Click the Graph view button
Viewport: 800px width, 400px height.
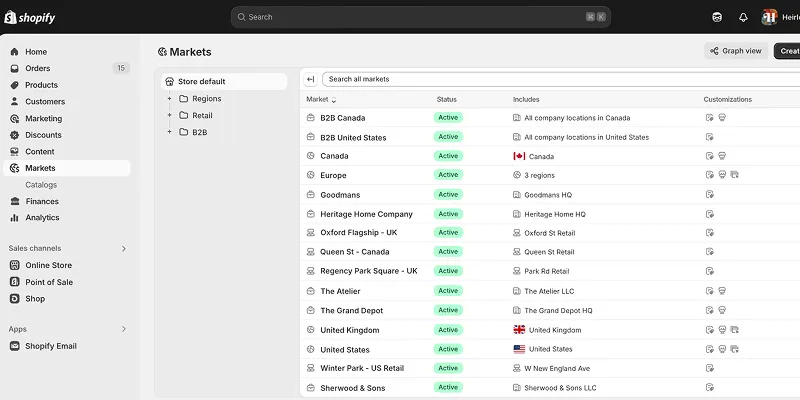(736, 51)
